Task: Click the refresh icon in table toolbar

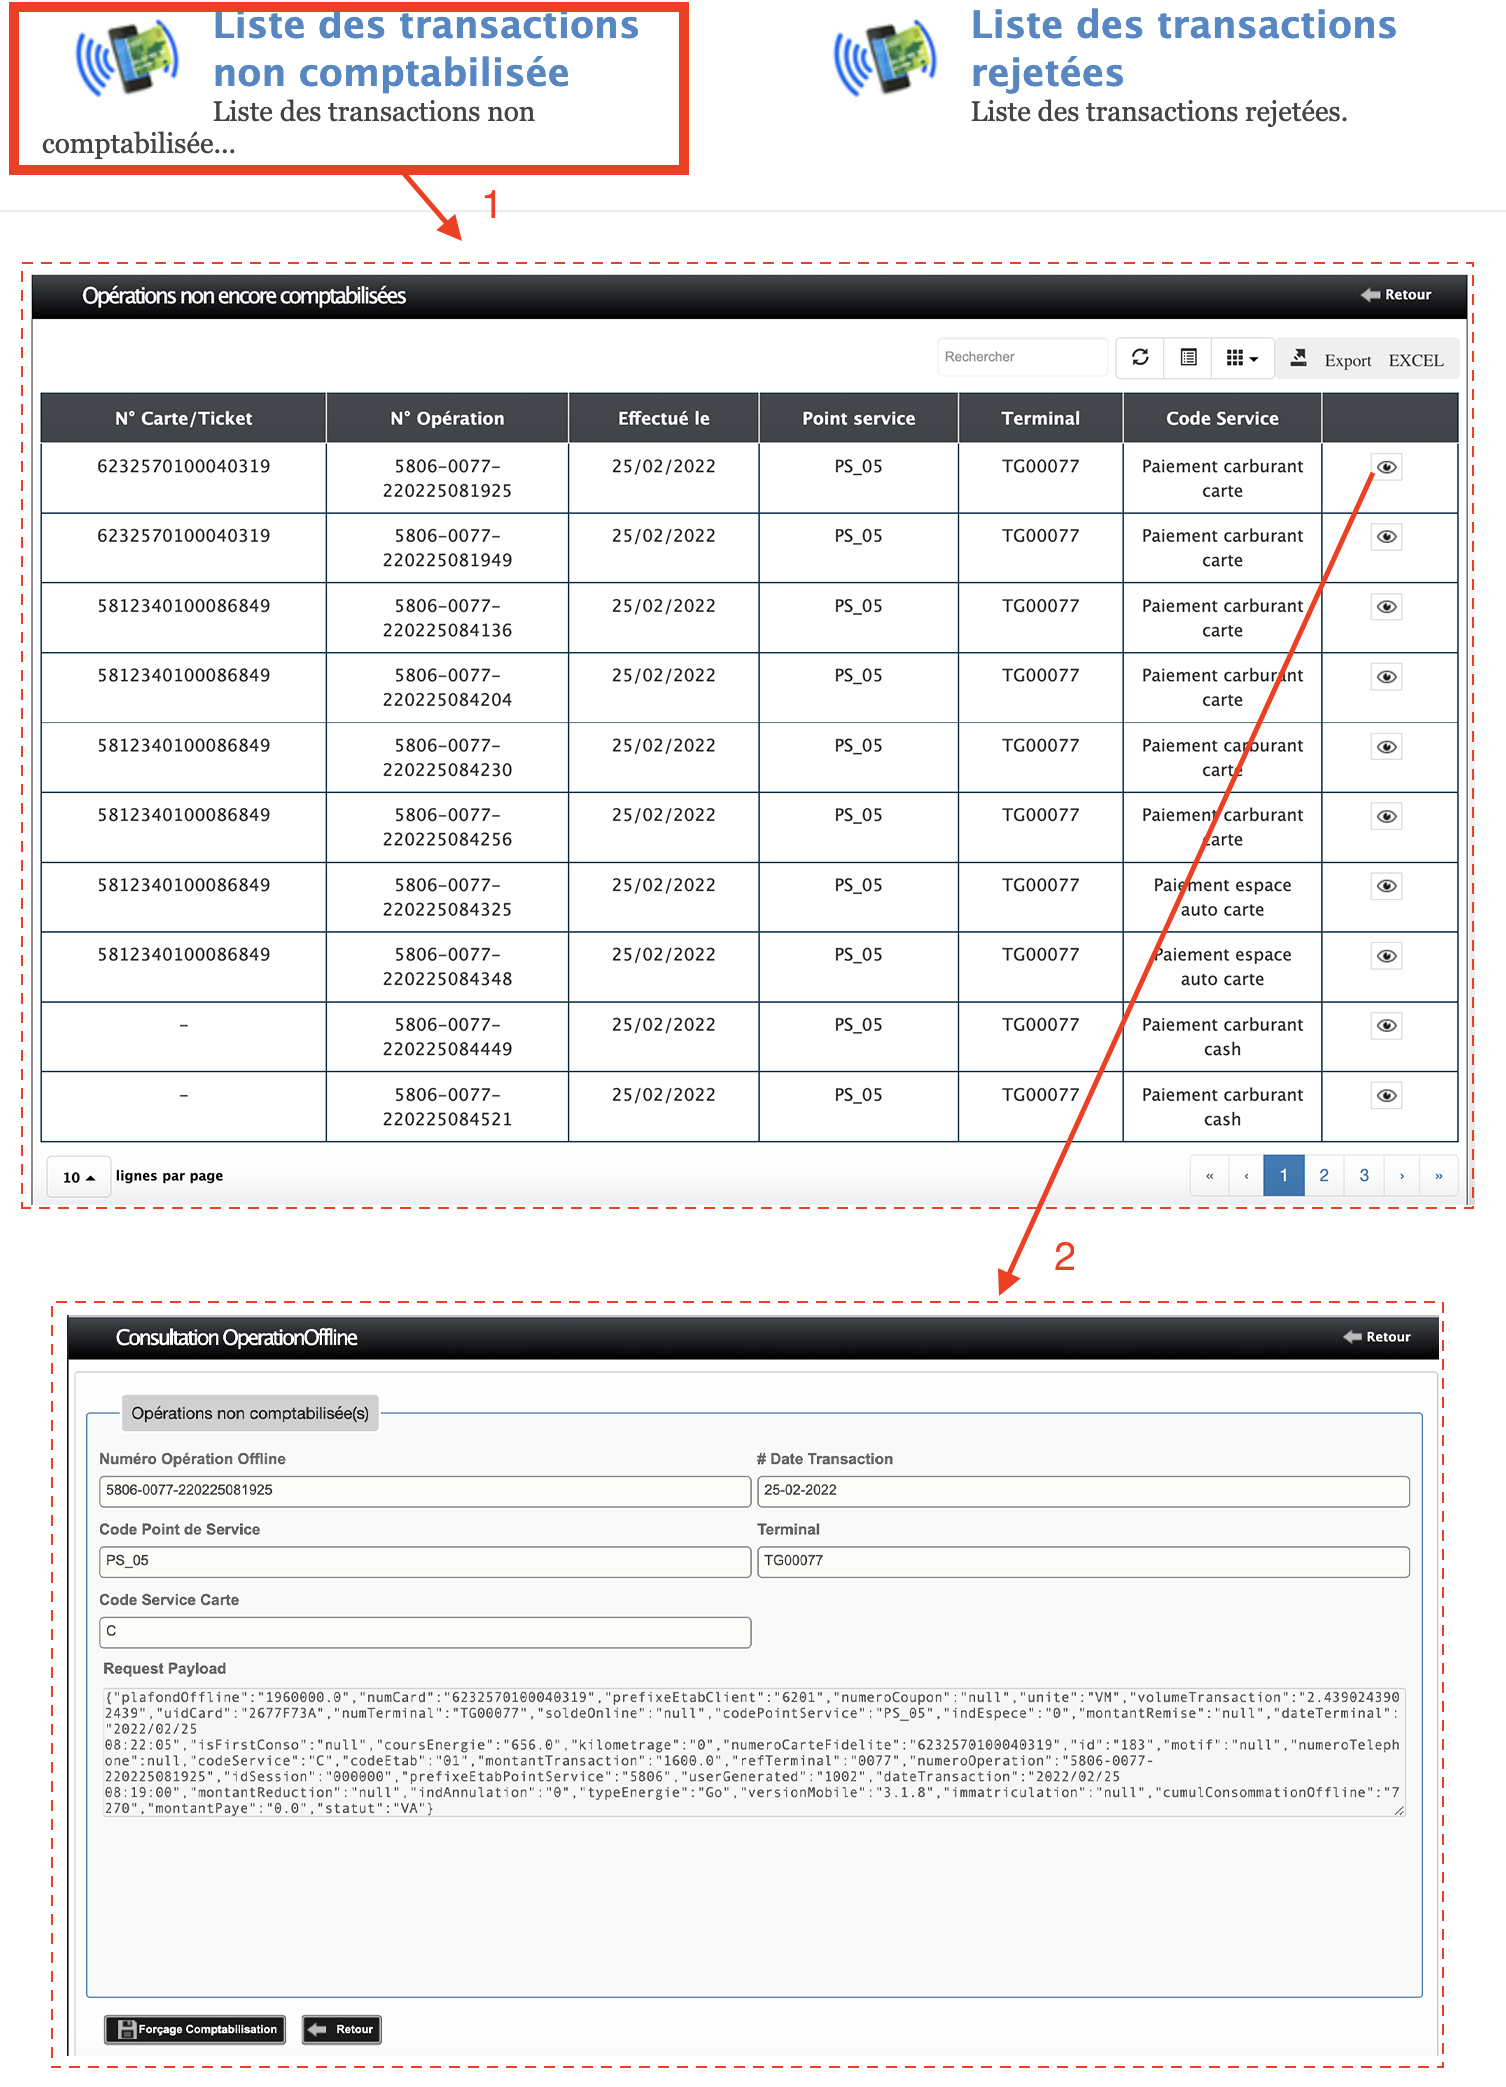Action: coord(1139,358)
